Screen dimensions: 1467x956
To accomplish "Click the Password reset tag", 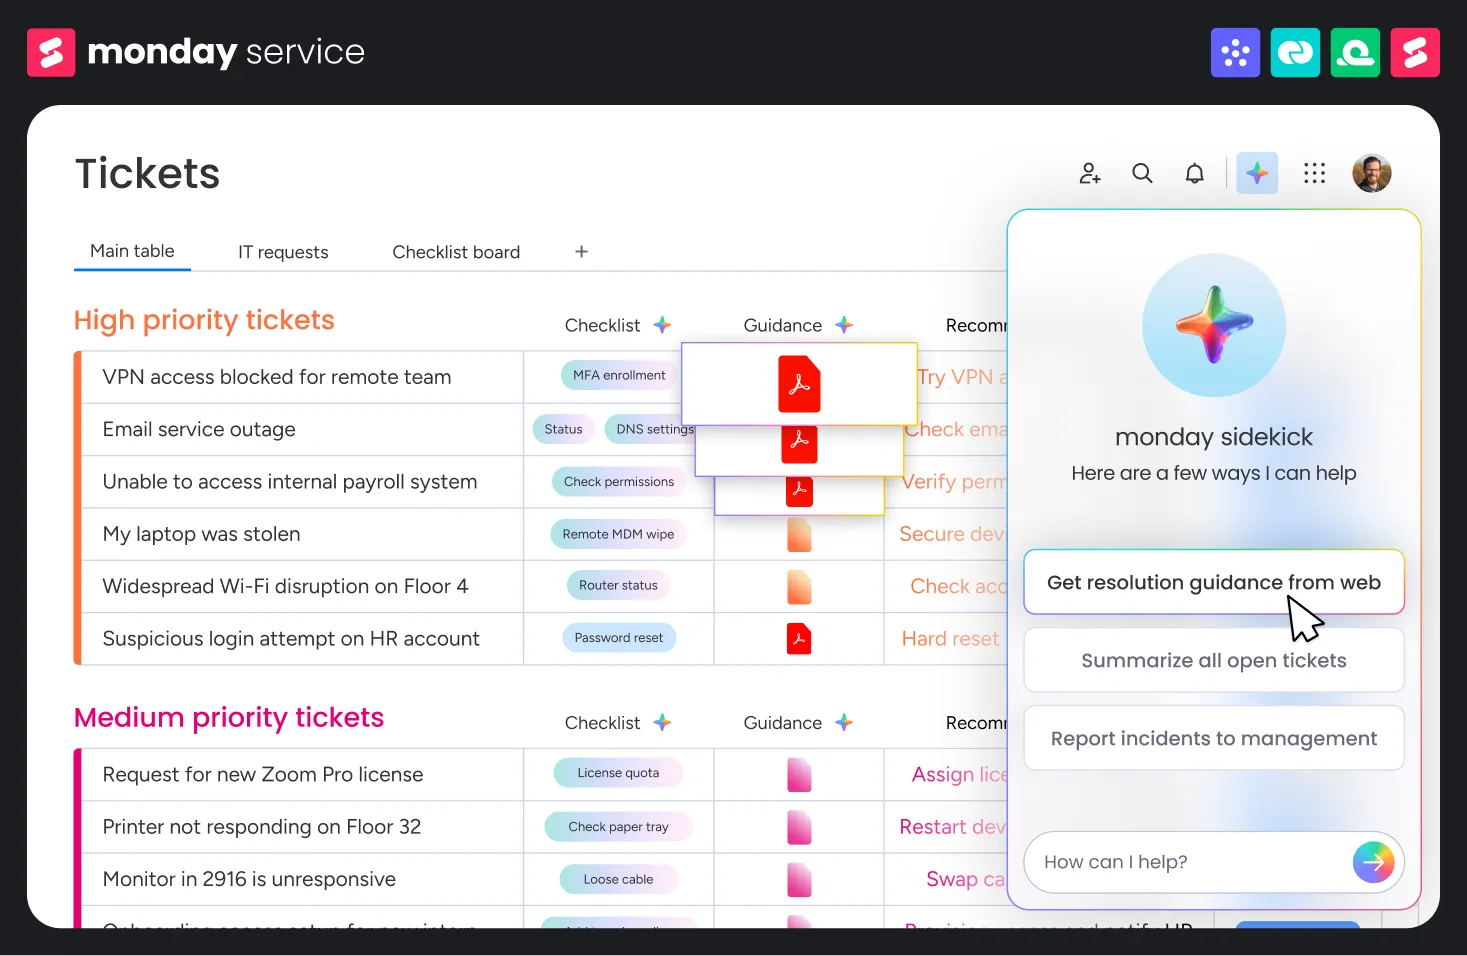I will [x=618, y=637].
